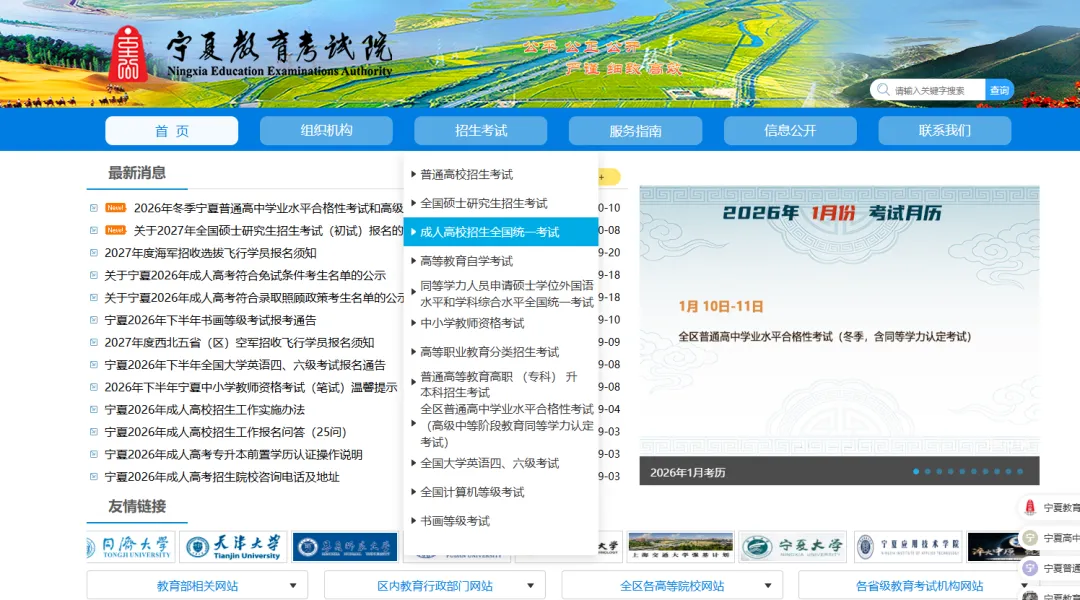The height and width of the screenshot is (600, 1080).
Task: Expand the 区内教育行政部门网站 dropdown
Action: pyautogui.click(x=435, y=586)
